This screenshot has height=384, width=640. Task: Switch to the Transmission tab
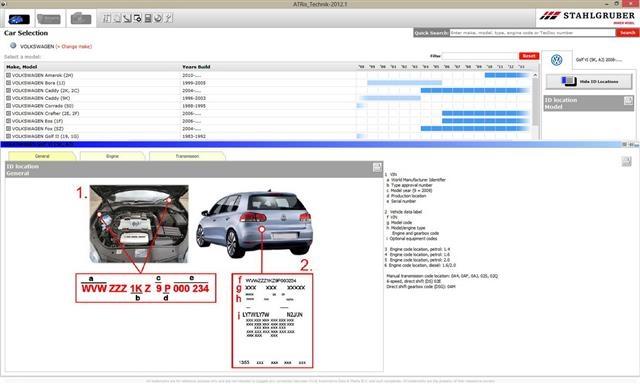coord(187,156)
